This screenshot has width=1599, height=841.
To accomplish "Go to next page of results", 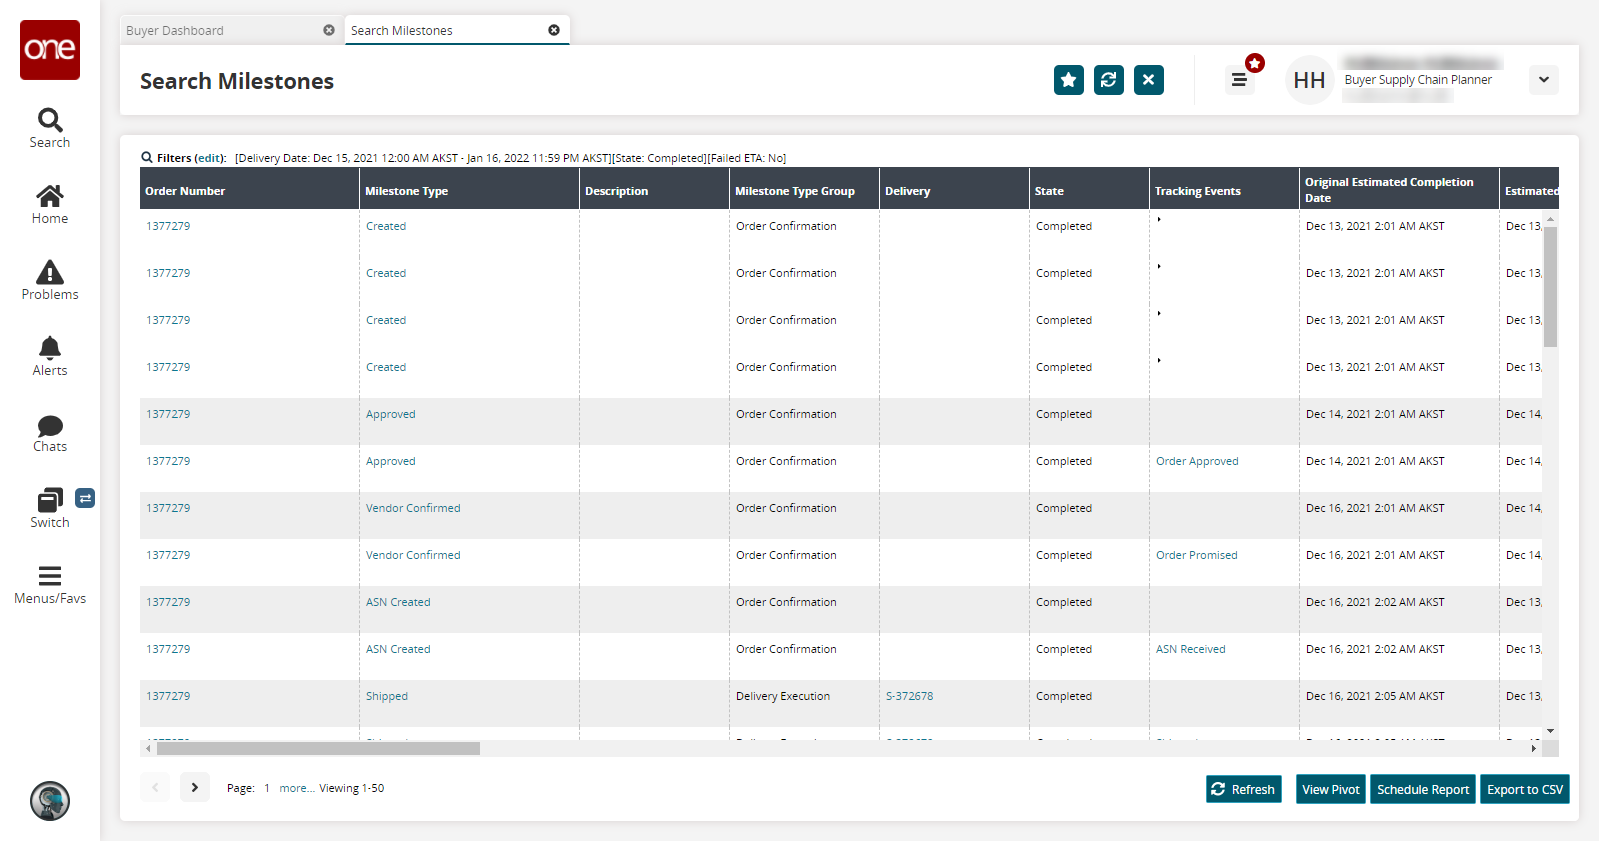I will (x=195, y=788).
